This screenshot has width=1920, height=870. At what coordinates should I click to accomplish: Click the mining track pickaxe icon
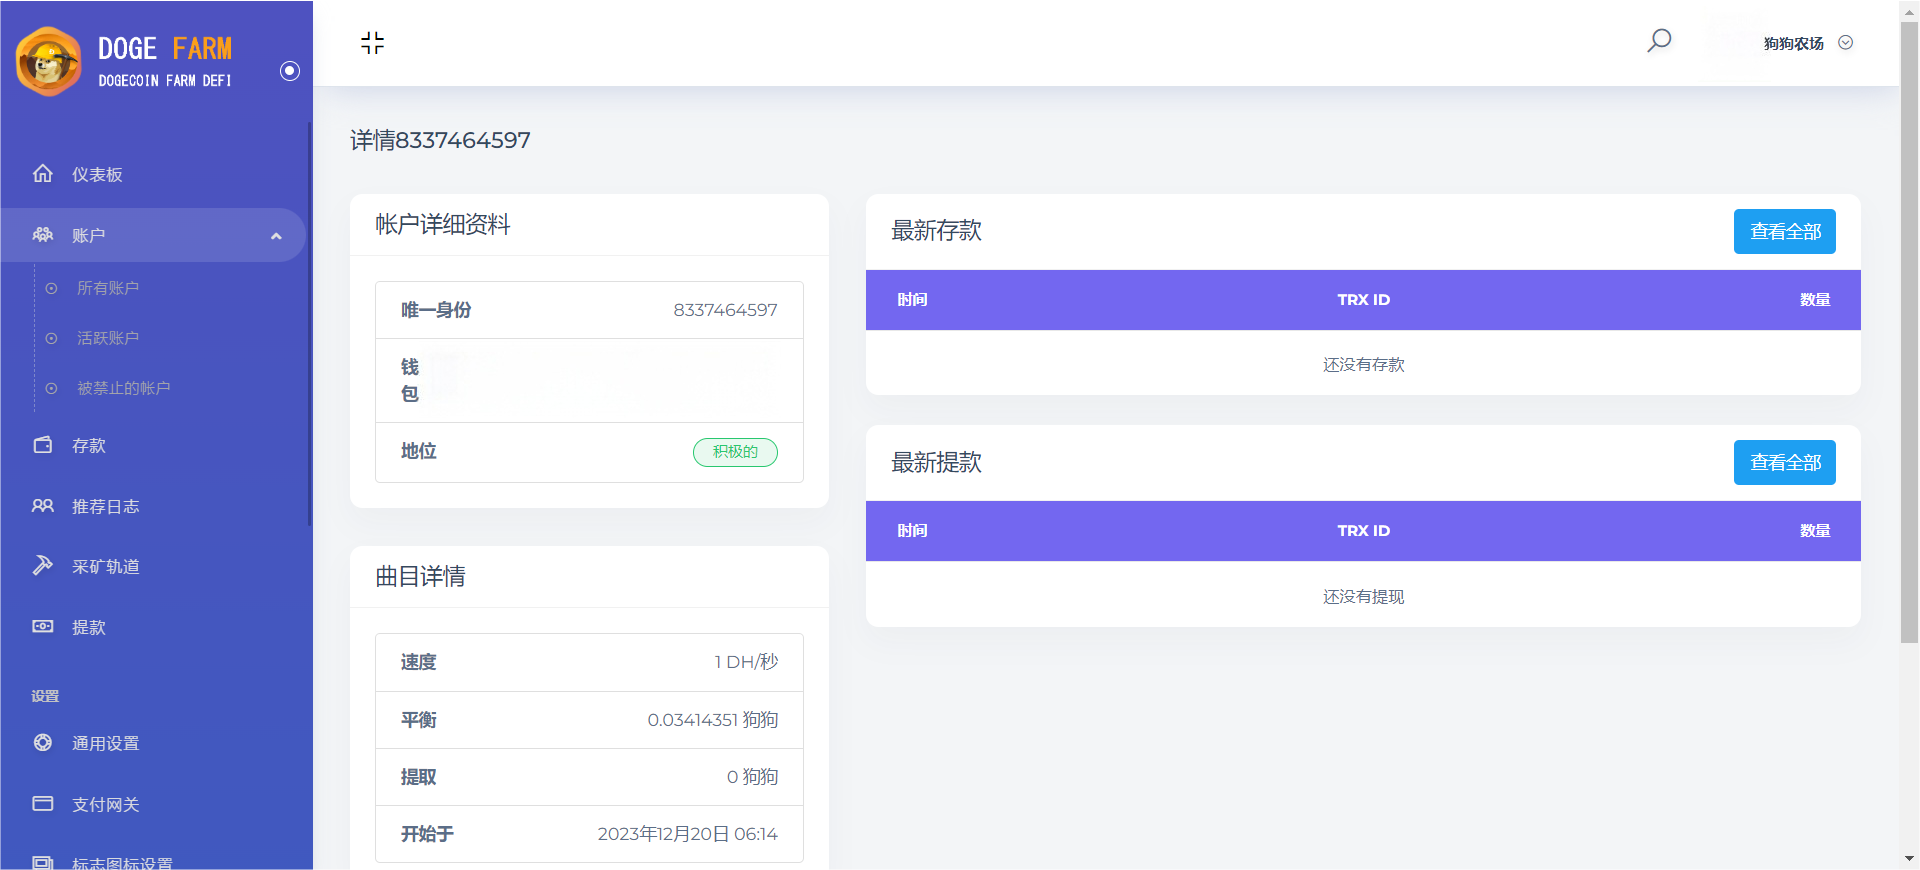click(x=43, y=566)
